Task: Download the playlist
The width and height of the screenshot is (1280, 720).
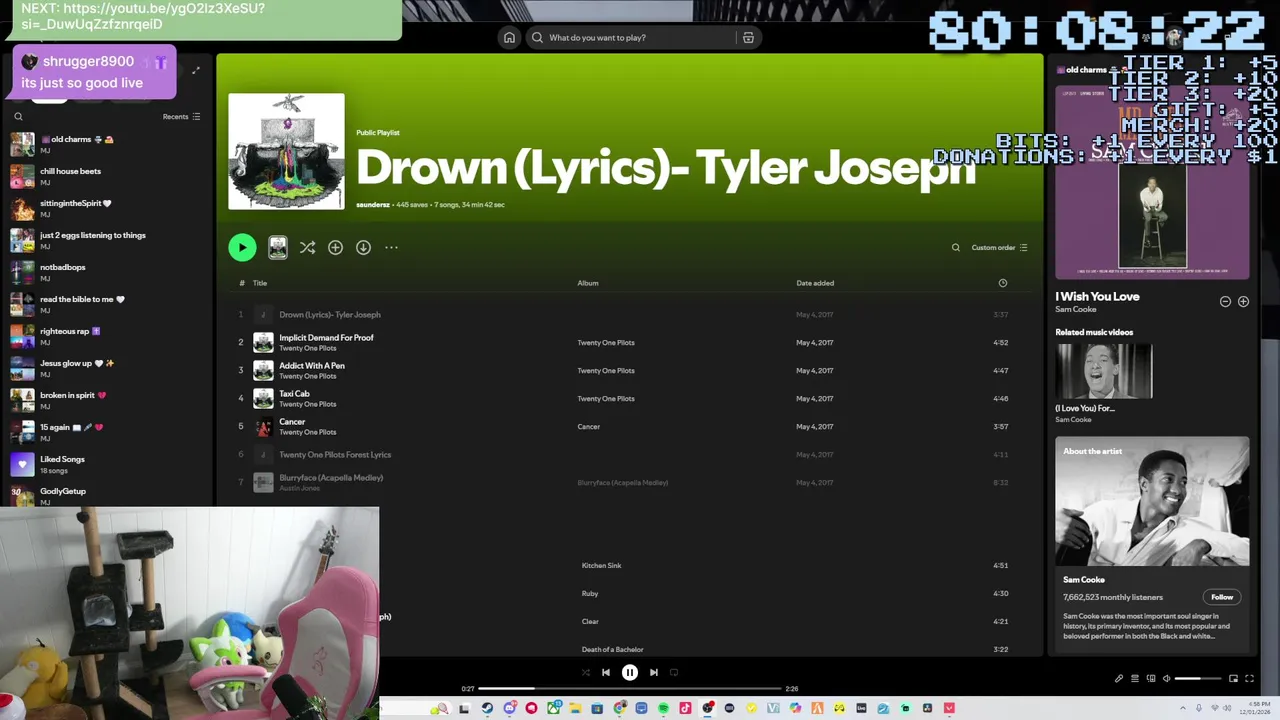Action: 363,247
